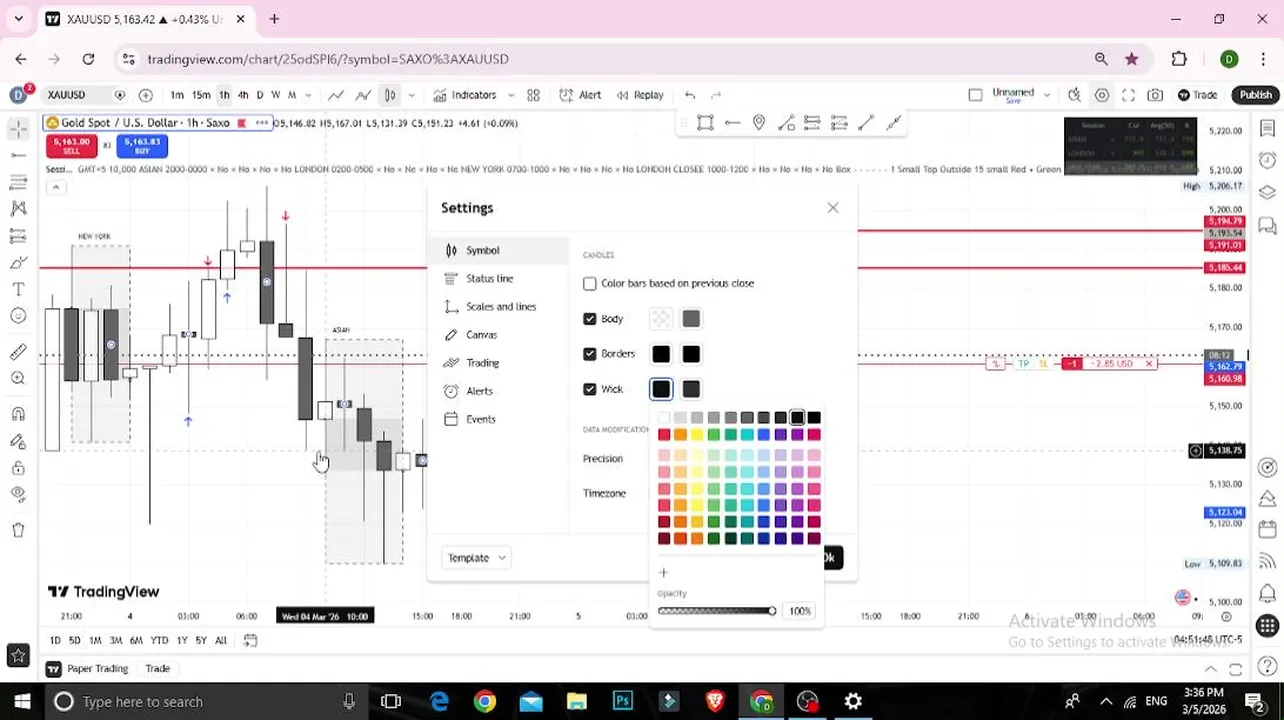Screen dimensions: 1284x720
Task: Expand the chart type dropdown arrow
Action: pyautogui.click(x=411, y=95)
